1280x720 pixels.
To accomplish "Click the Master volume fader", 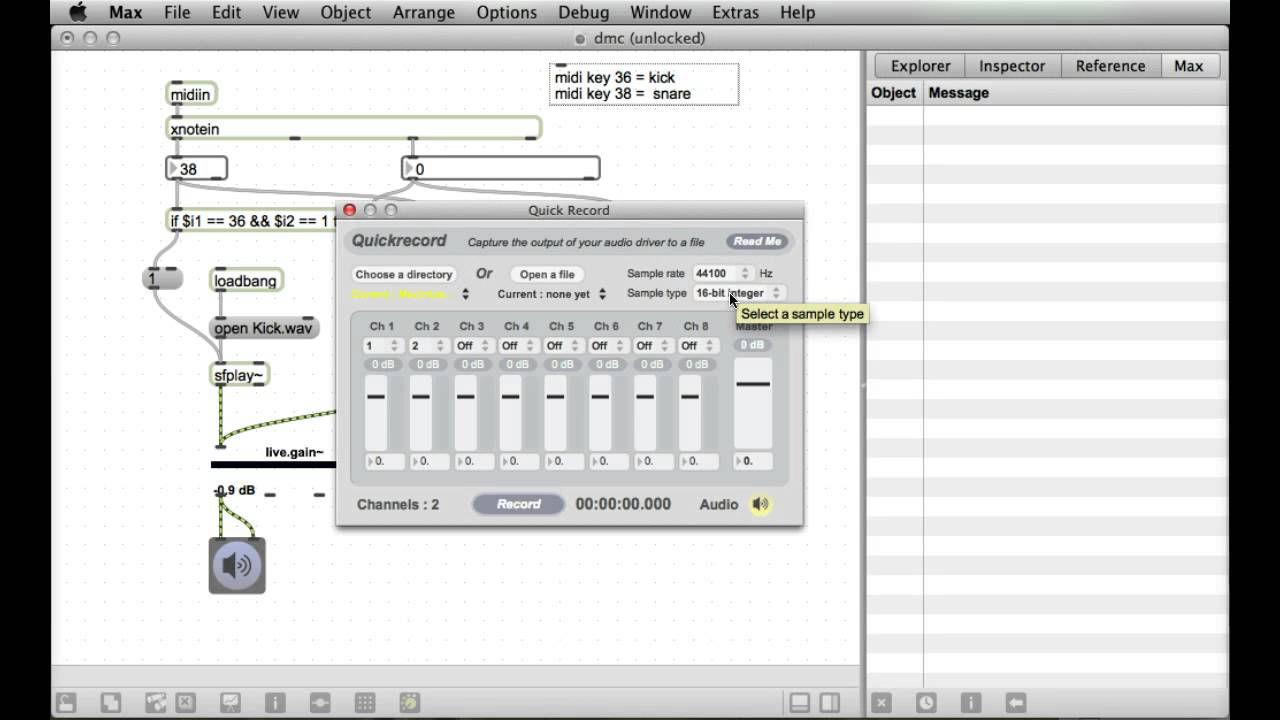I will (753, 402).
